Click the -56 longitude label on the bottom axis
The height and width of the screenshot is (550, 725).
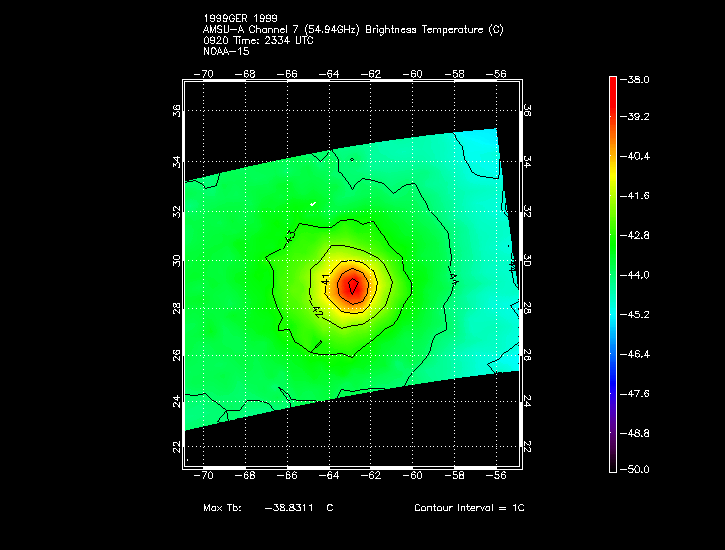[x=497, y=478]
